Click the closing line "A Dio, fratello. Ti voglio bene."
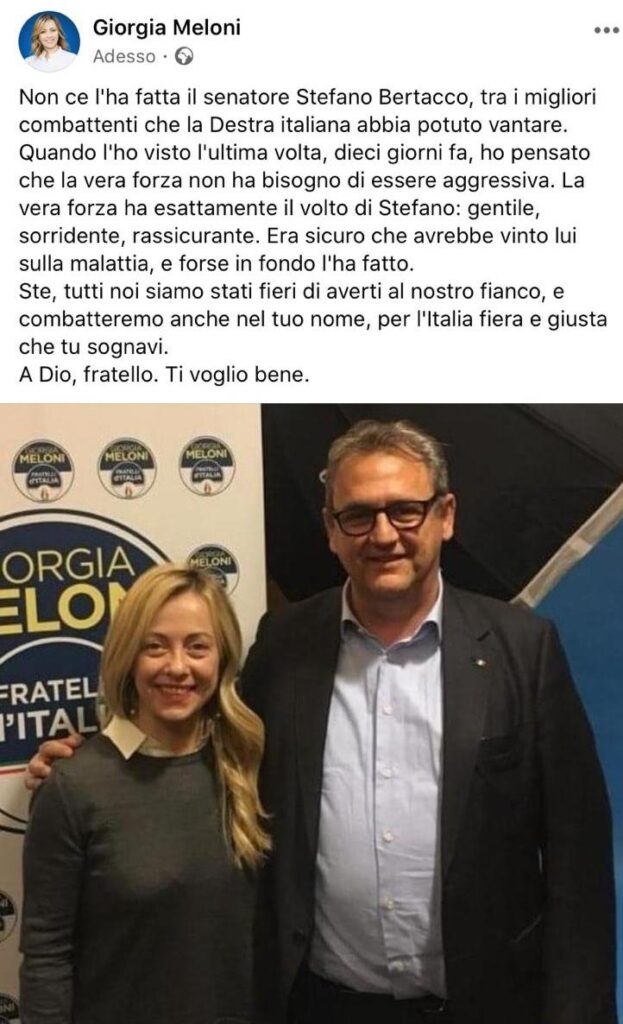Viewport: 623px width, 1024px height. coord(164,375)
